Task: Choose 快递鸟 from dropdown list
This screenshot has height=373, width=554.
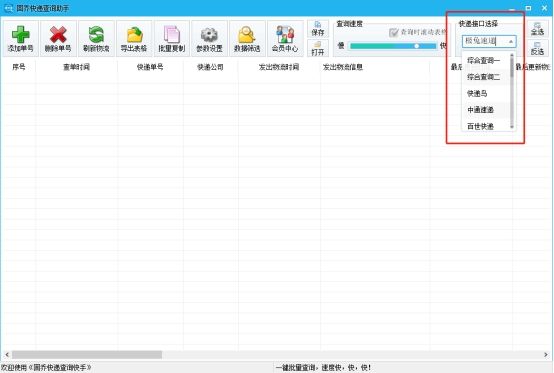Action: (x=486, y=93)
